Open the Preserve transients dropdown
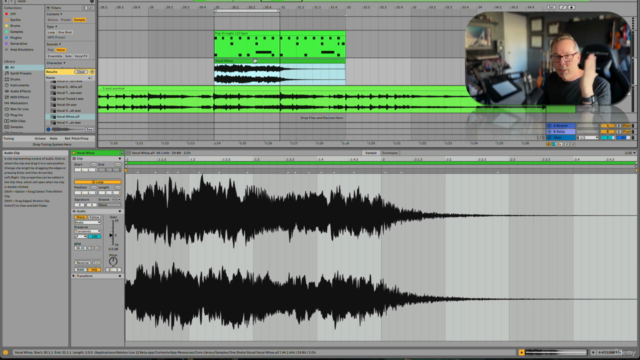The width and height of the screenshot is (640, 360). [87, 231]
